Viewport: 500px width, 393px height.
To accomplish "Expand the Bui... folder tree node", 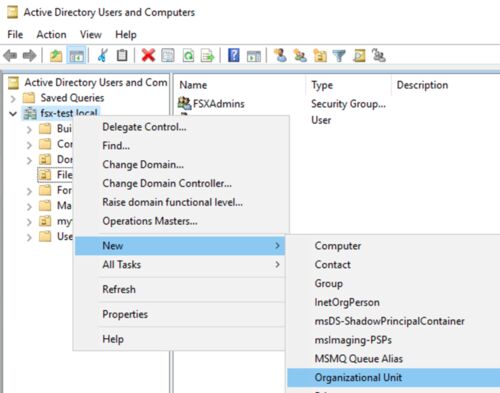I will click(29, 129).
